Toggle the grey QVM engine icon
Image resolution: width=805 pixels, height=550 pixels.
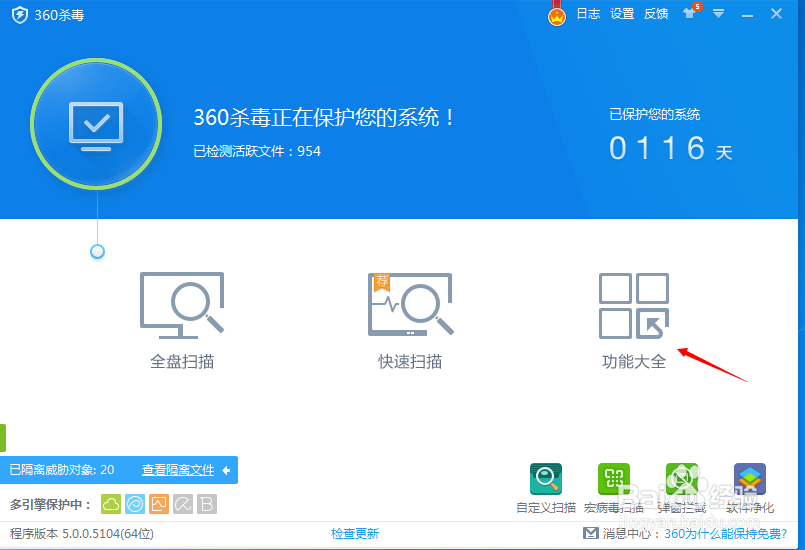183,504
